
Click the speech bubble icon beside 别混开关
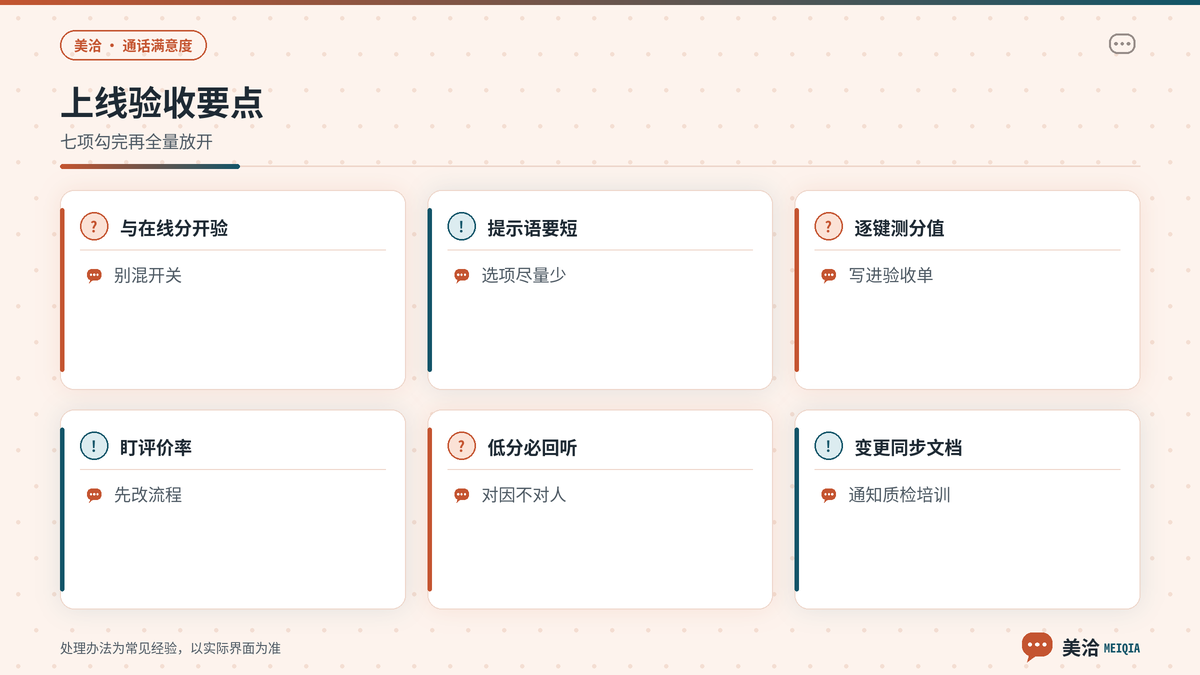94,276
